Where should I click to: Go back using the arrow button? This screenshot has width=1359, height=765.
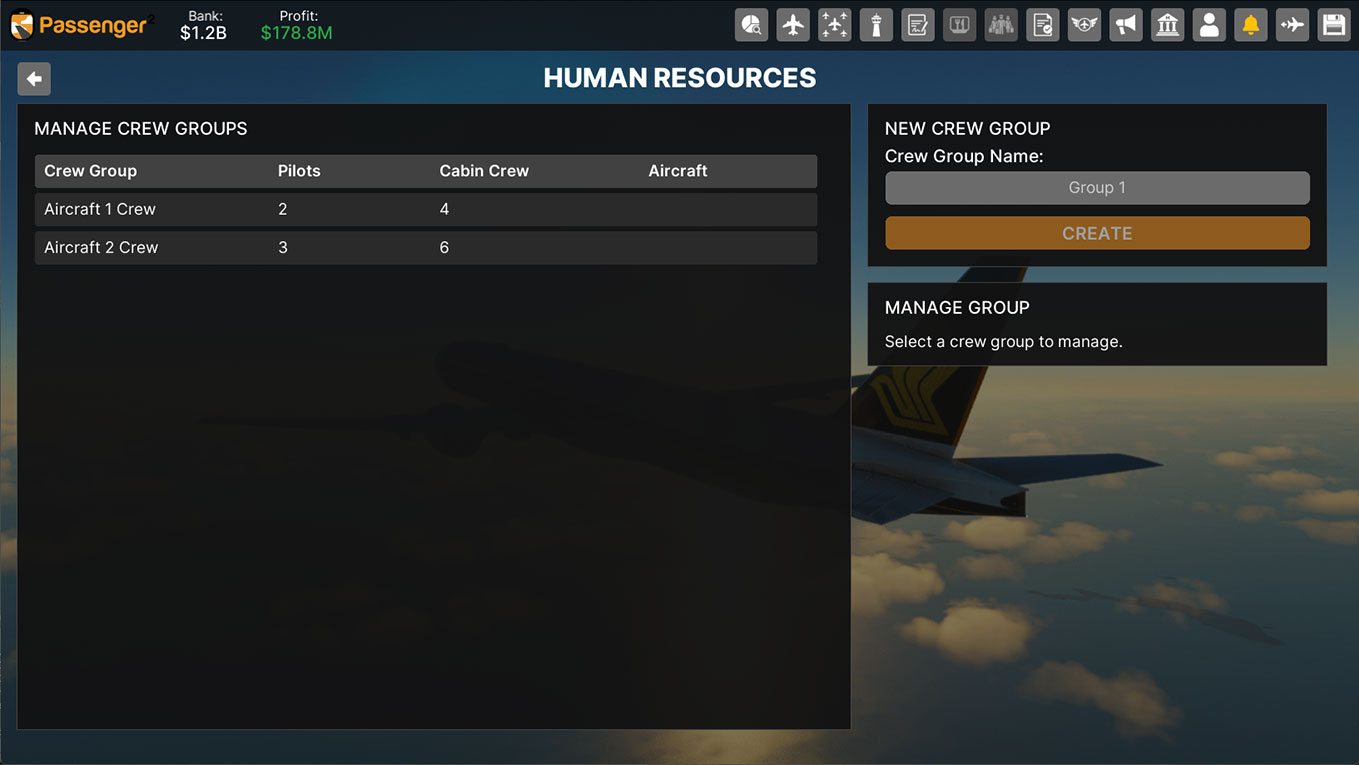click(34, 79)
